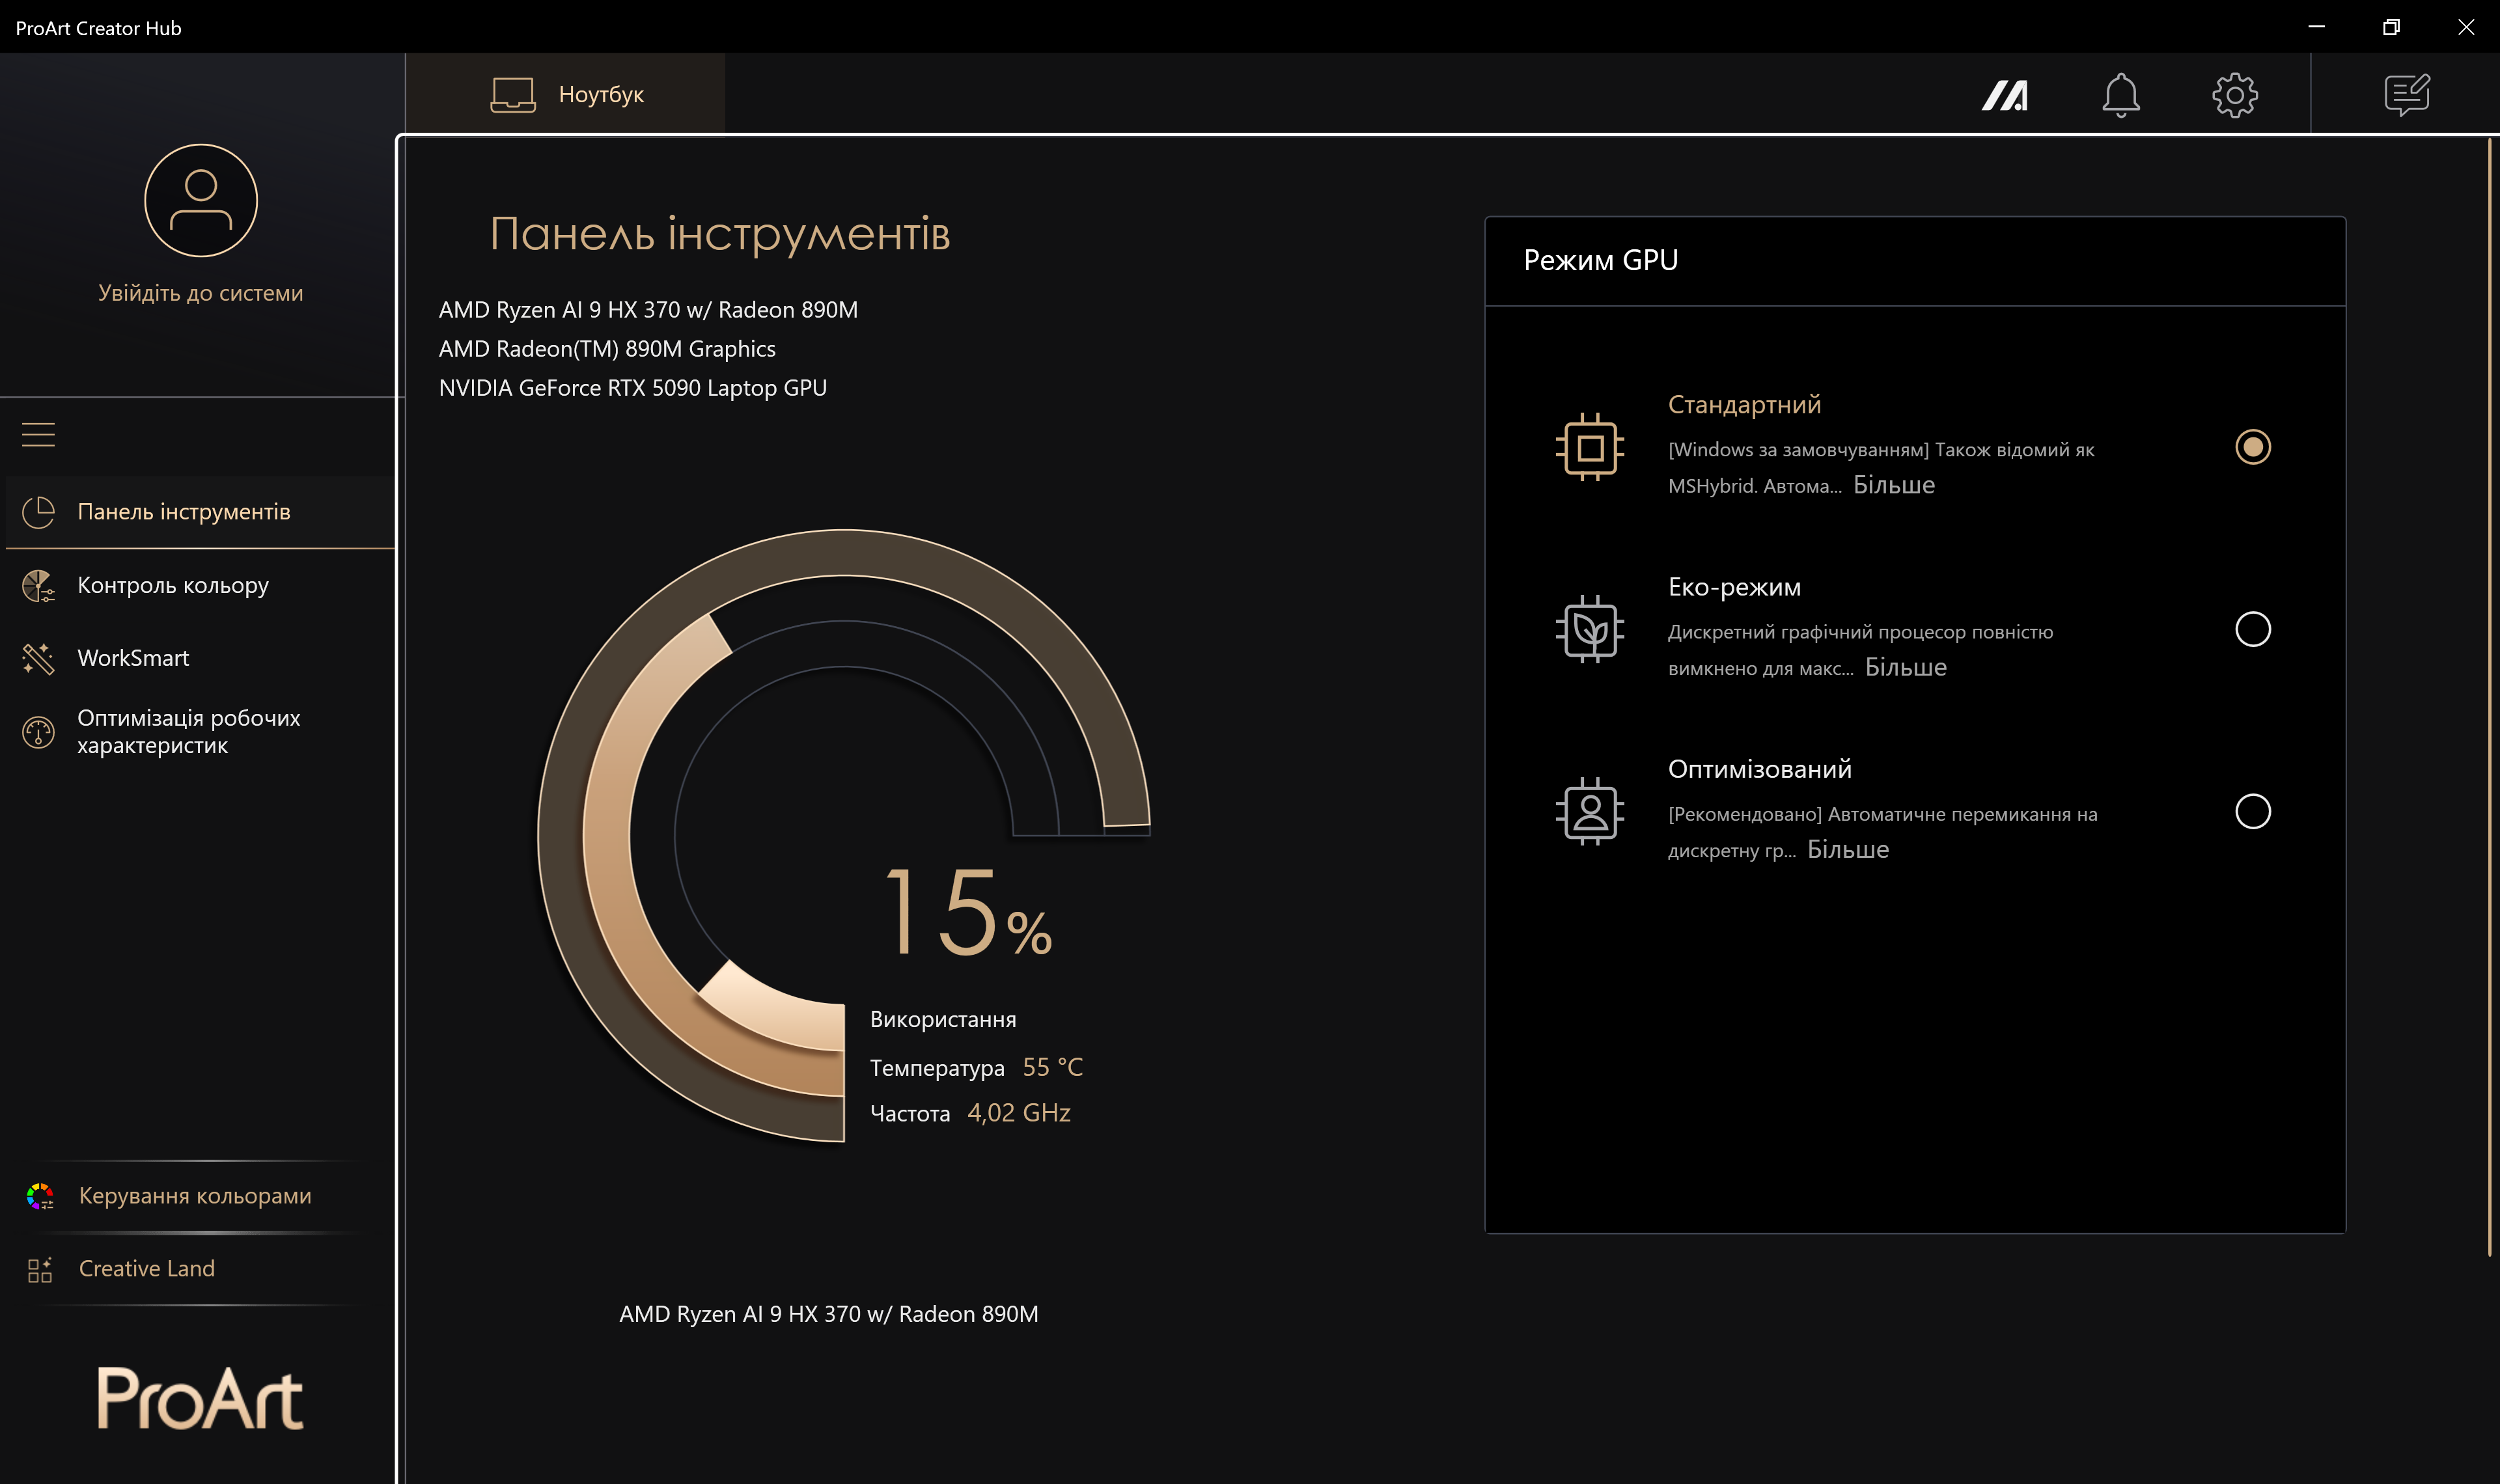
Task: Click the Увійдіть до системи link
Action: tap(200, 293)
